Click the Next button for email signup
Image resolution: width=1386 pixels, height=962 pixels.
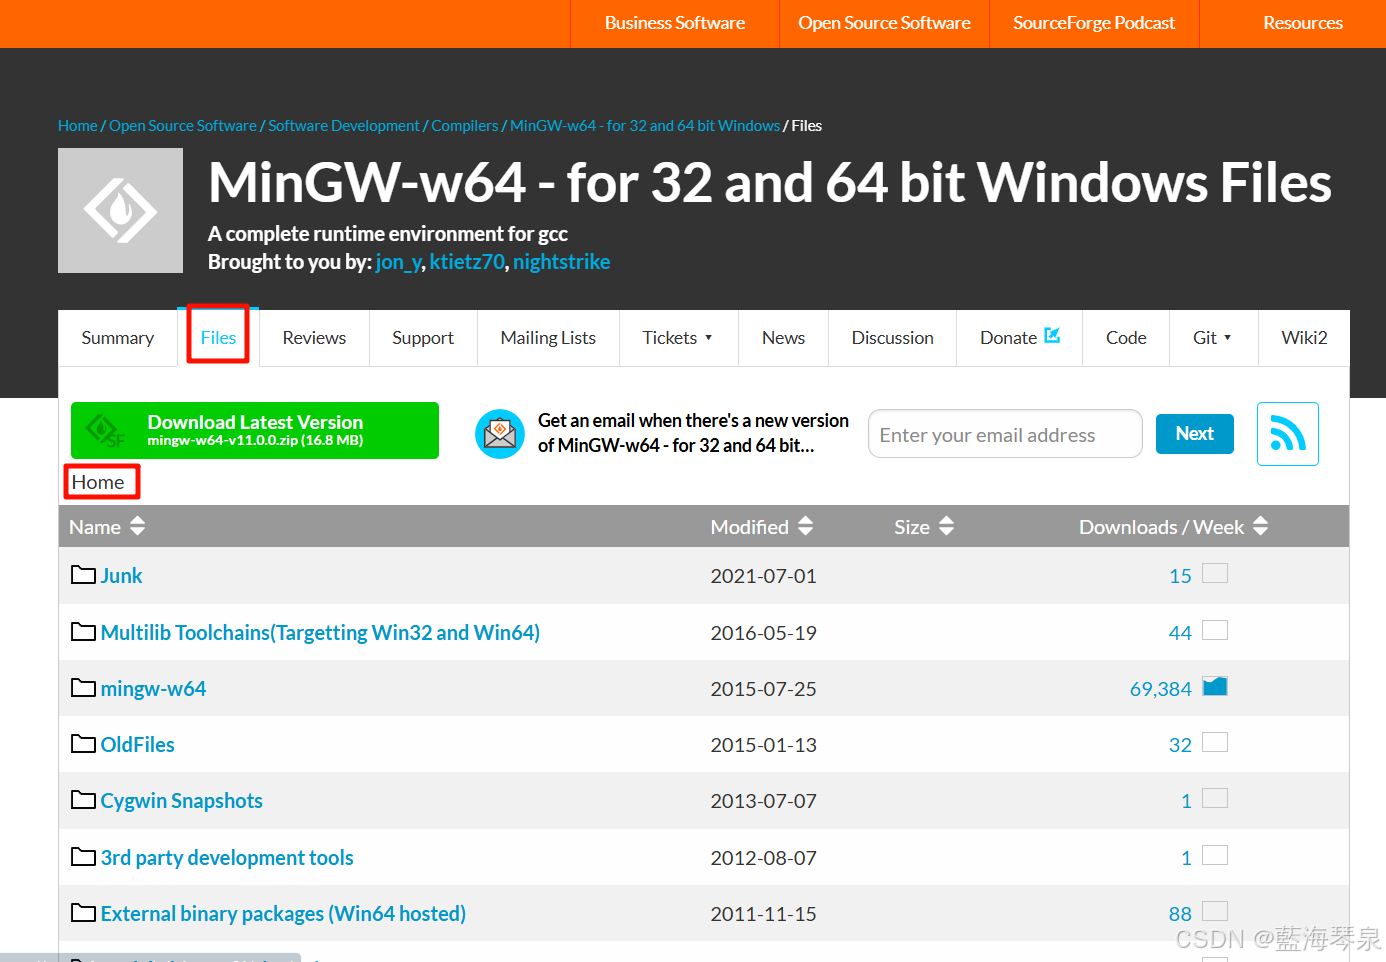(x=1195, y=434)
